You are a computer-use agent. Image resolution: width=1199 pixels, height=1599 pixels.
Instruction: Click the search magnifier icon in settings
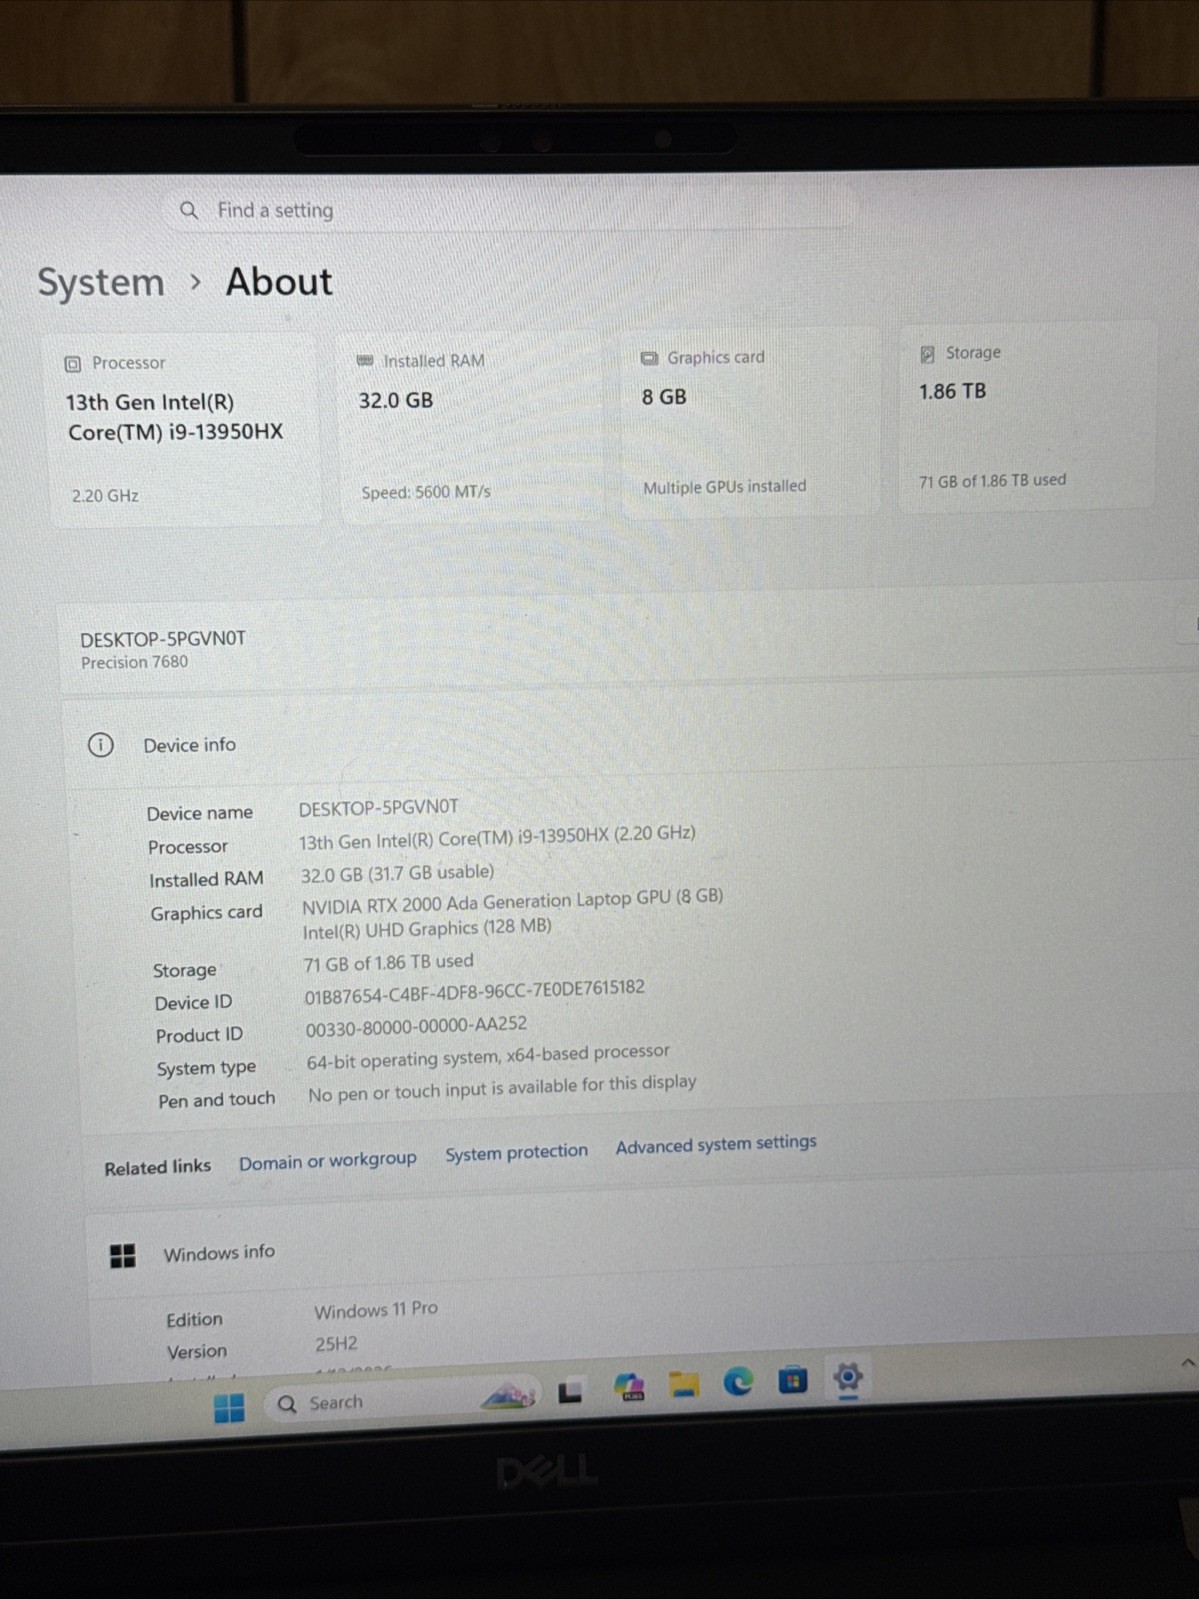[189, 210]
